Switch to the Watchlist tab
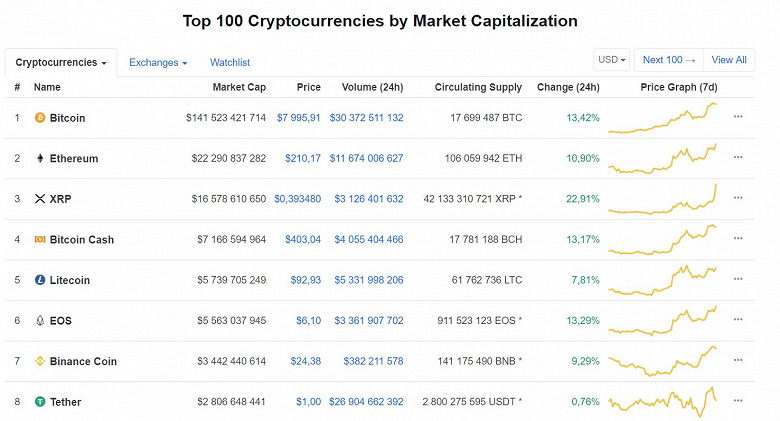This screenshot has width=780, height=421. point(230,63)
